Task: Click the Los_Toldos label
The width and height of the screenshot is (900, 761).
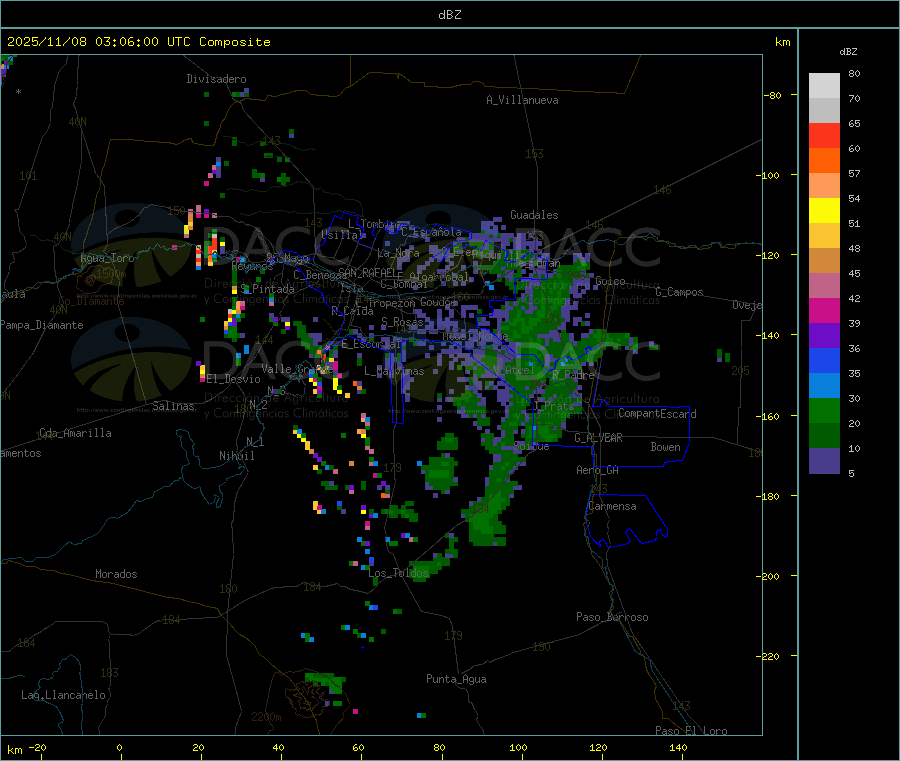Action: 398,573
